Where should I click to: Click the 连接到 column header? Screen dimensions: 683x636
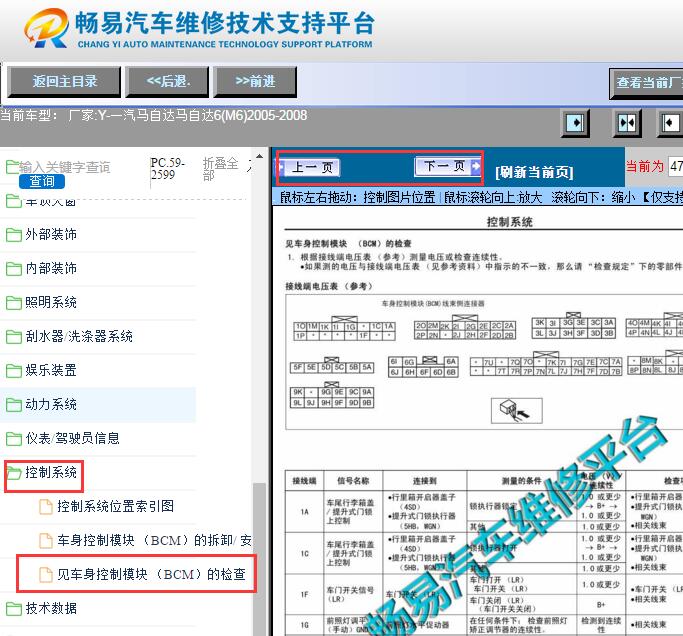[x=425, y=481]
